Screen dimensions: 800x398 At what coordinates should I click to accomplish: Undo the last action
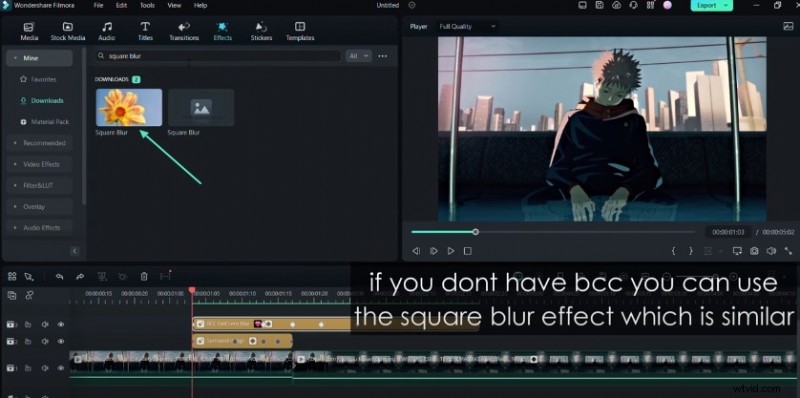pyautogui.click(x=59, y=277)
